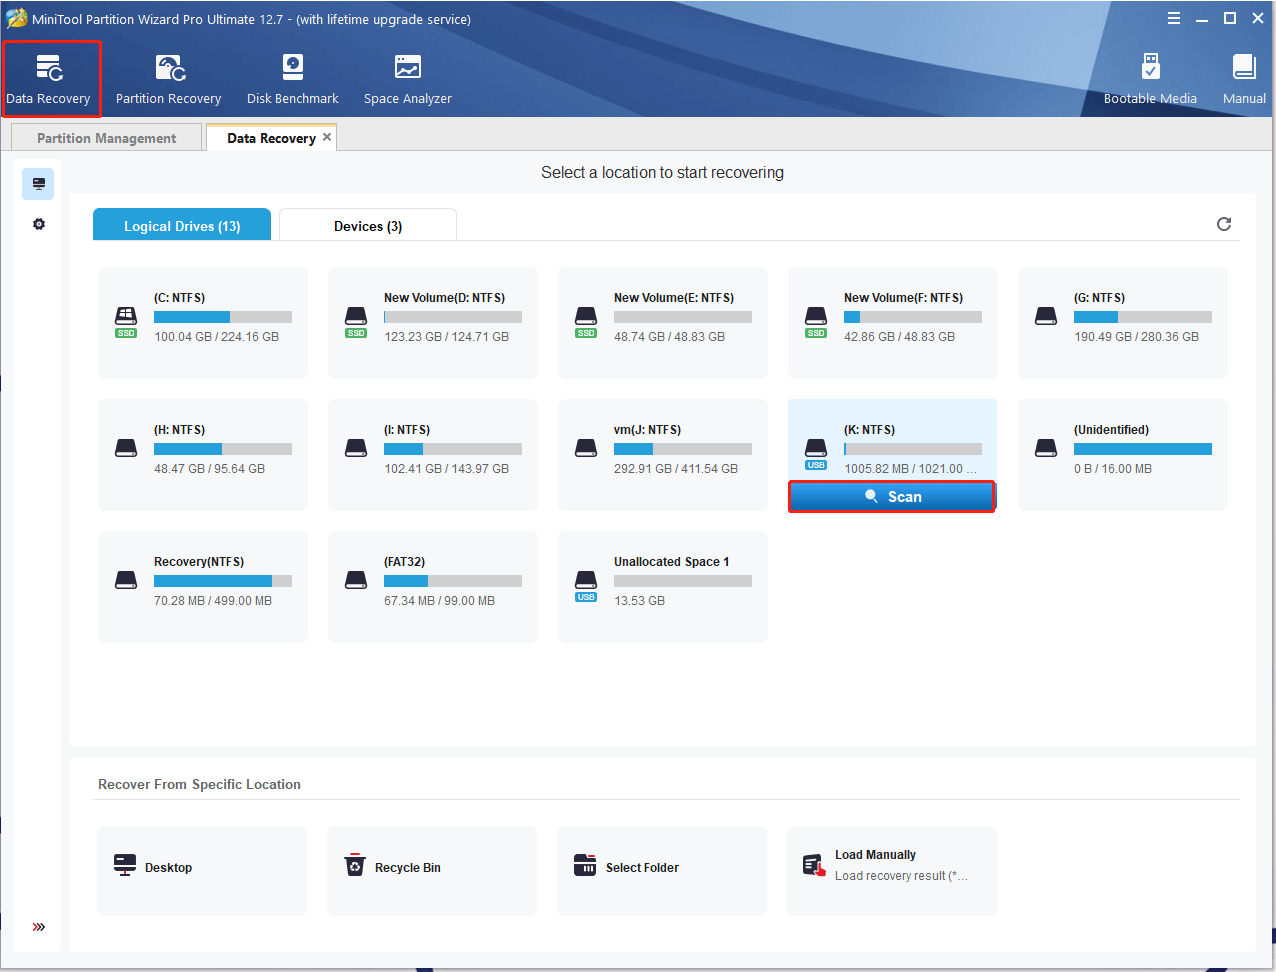Click G drive usage bar
This screenshot has width=1276, height=972.
1143,317
